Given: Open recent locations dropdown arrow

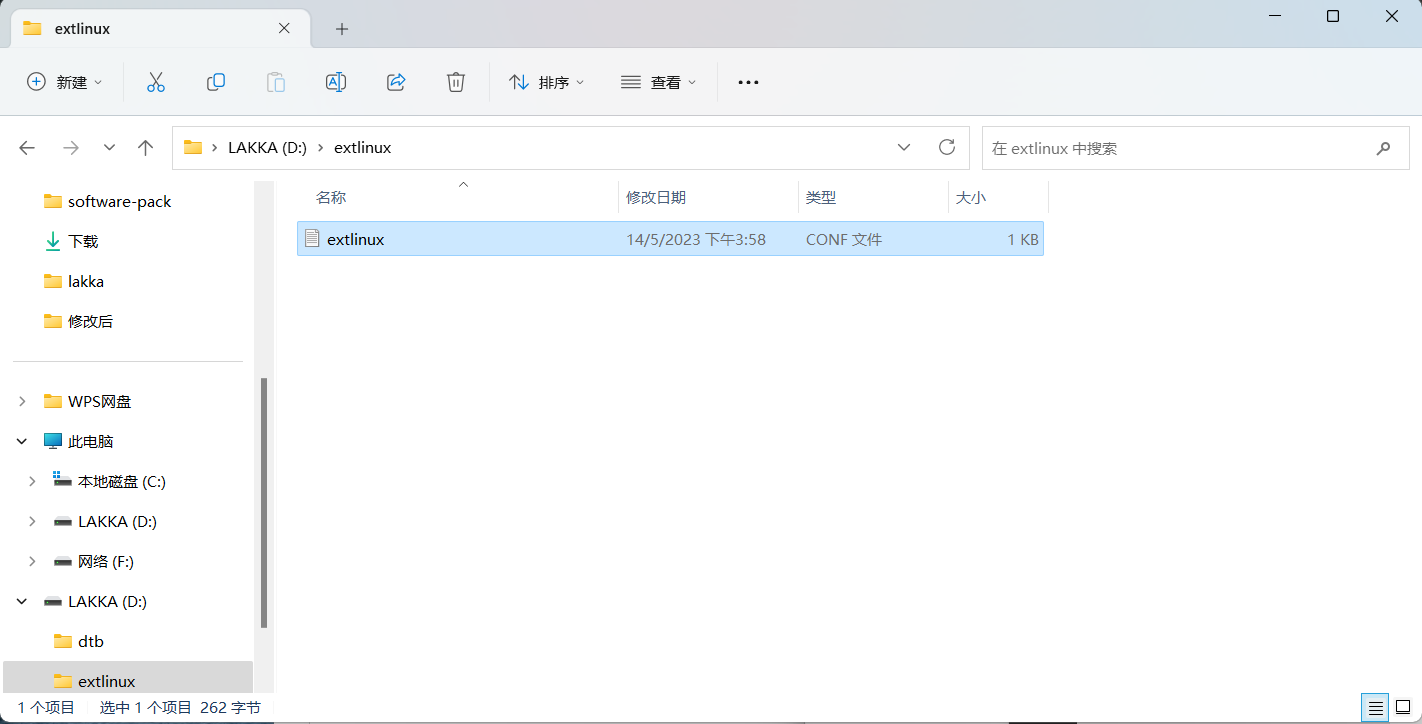Looking at the screenshot, I should 109,148.
